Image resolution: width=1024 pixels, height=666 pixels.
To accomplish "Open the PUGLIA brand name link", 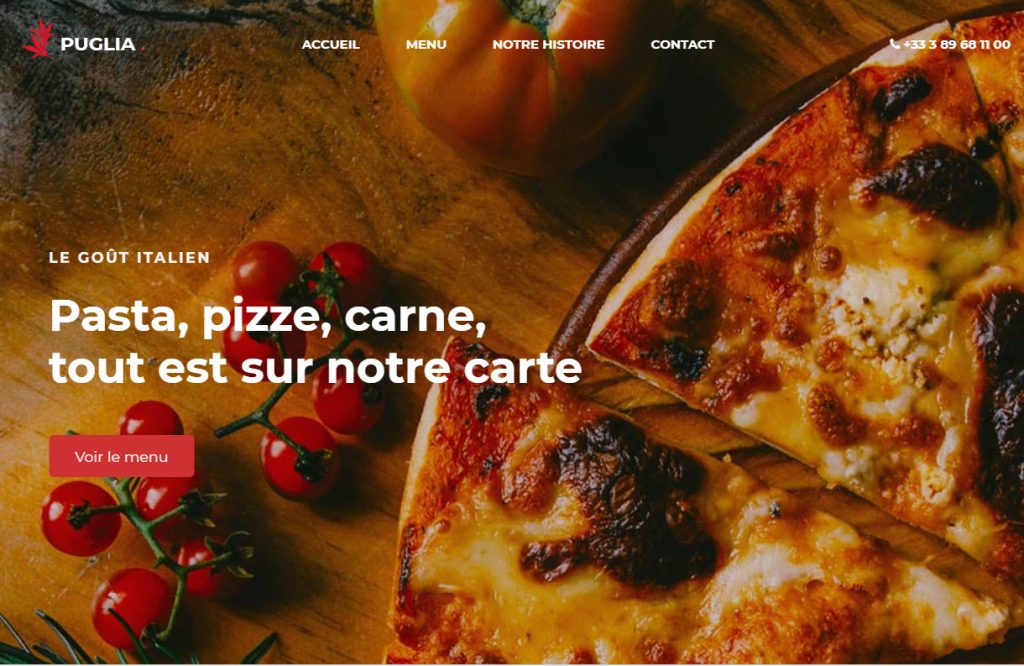I will (98, 44).
